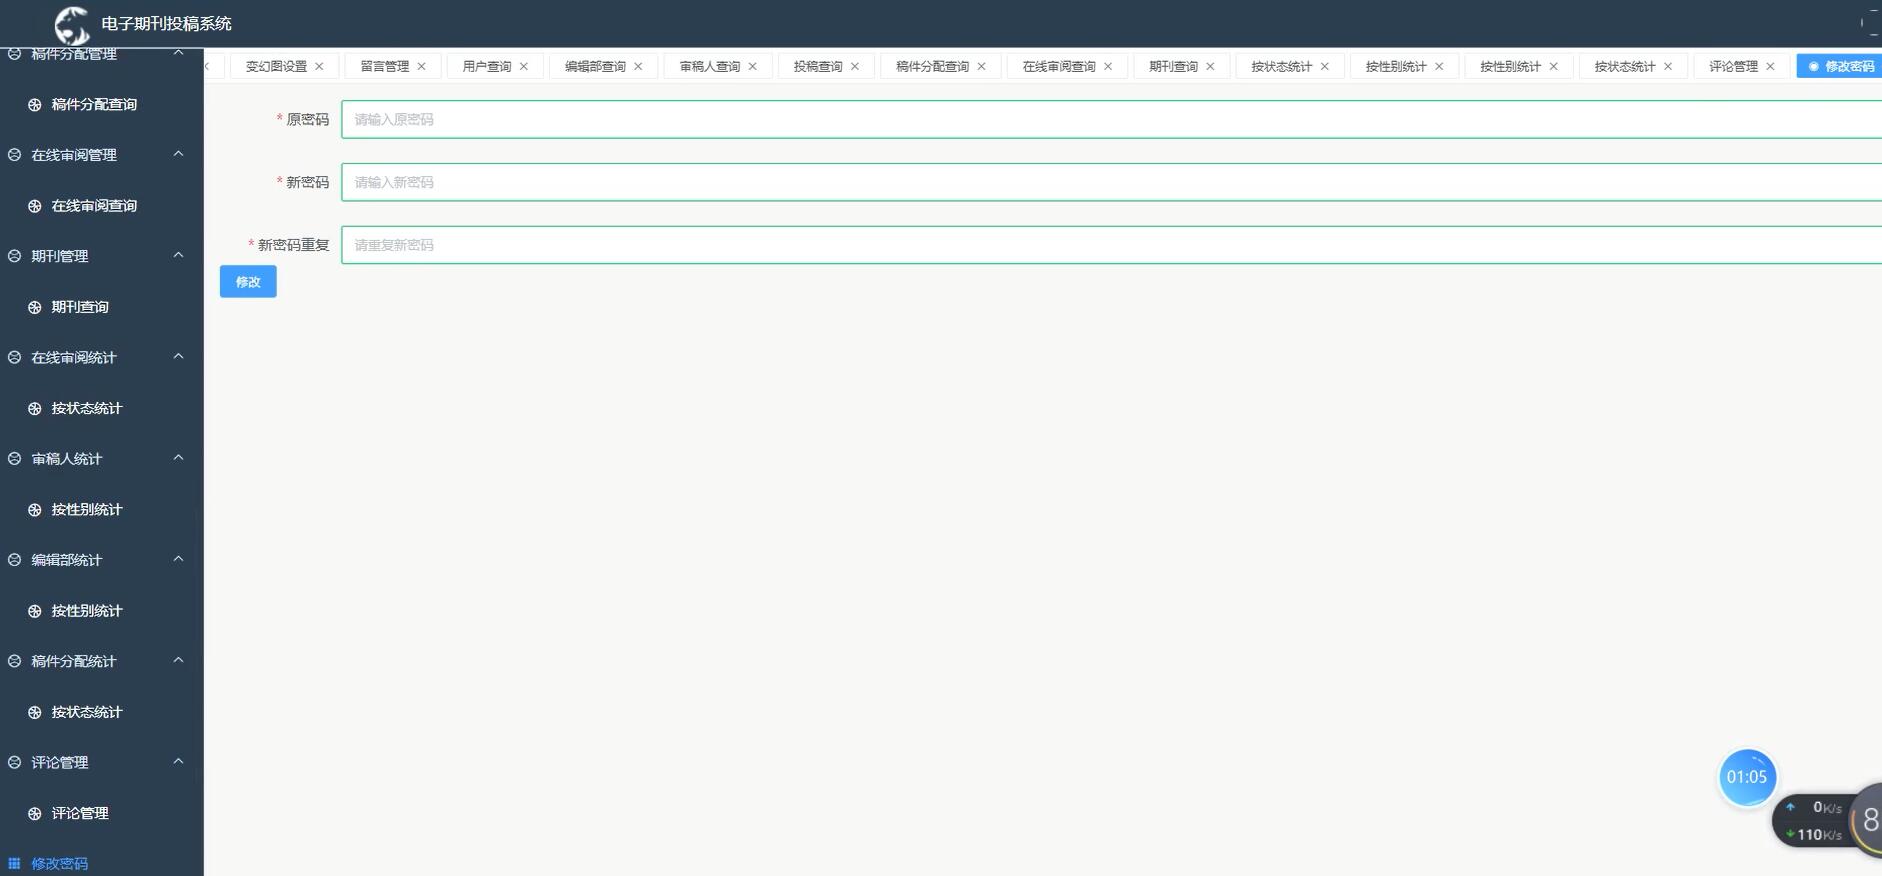Click the icon beside 期刊管理 in sidebar
Image resolution: width=1882 pixels, height=876 pixels.
coord(14,256)
